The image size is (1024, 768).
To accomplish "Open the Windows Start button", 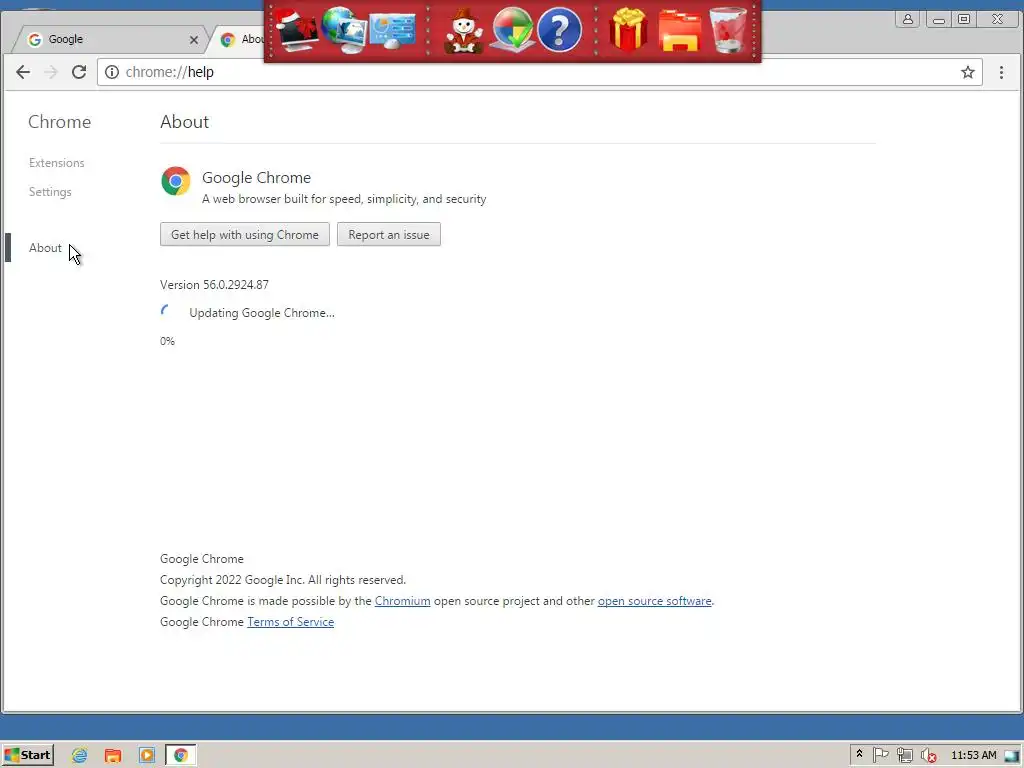I will click(27, 755).
